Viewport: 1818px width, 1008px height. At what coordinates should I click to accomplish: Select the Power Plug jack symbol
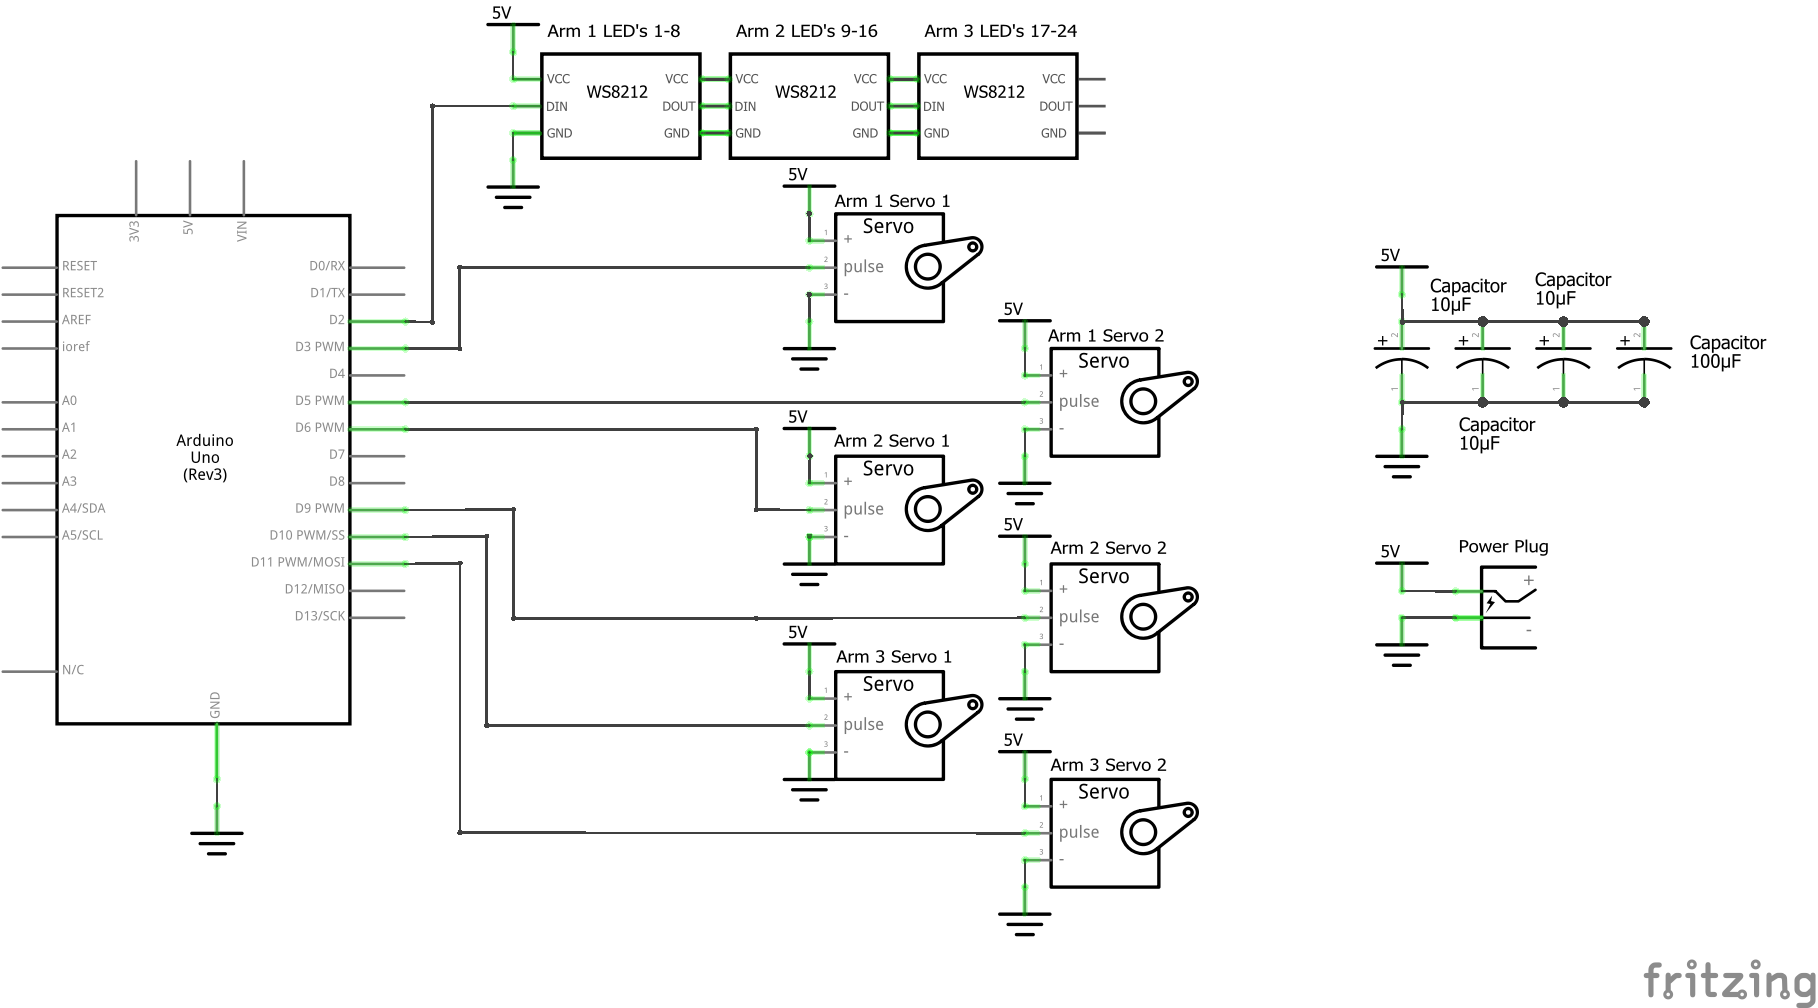(1507, 607)
